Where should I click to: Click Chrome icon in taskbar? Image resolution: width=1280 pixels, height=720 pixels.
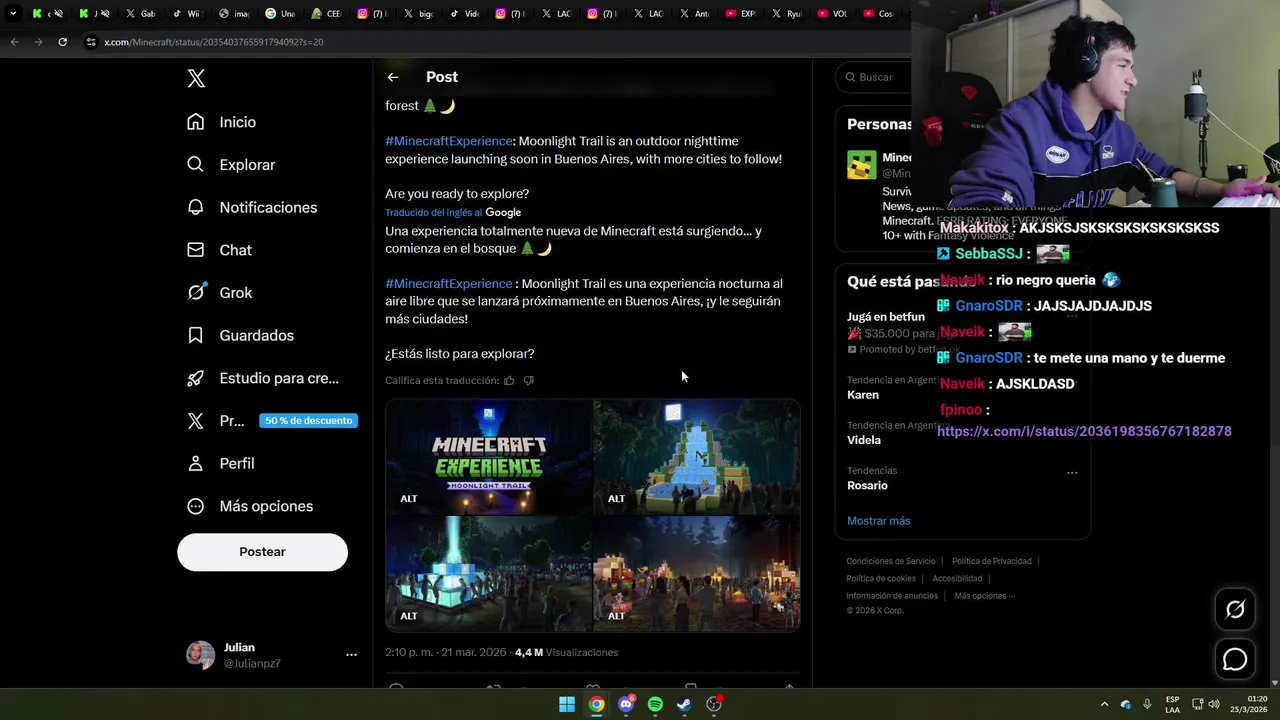596,704
